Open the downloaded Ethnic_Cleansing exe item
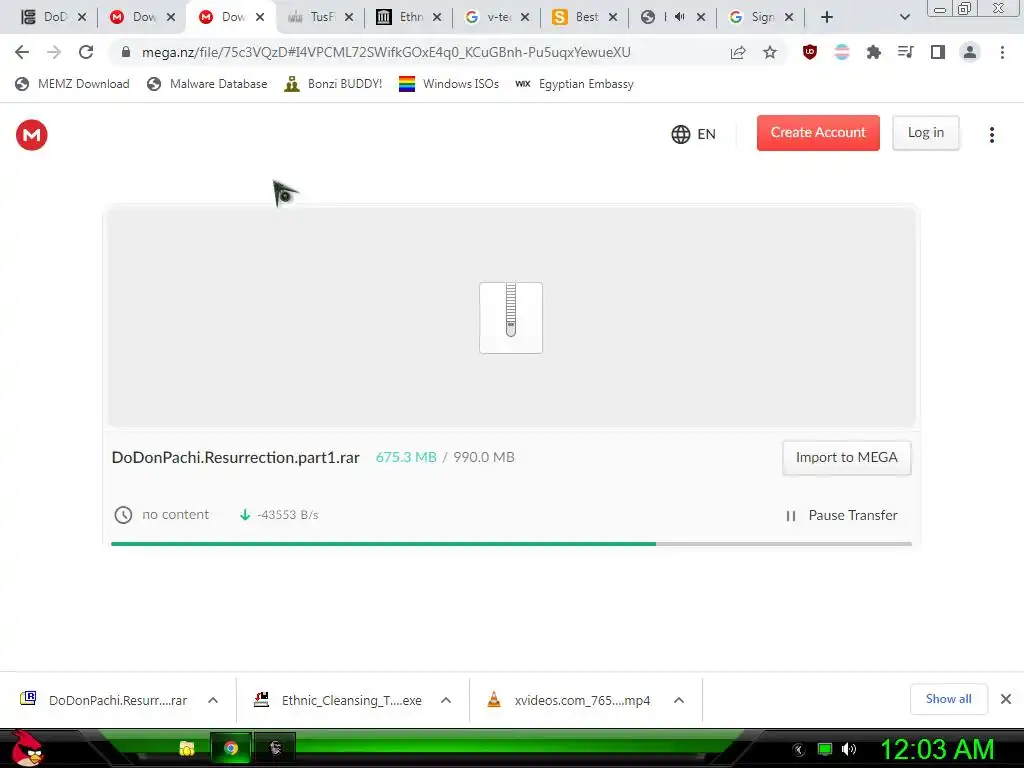This screenshot has width=1024, height=768. tap(338, 700)
